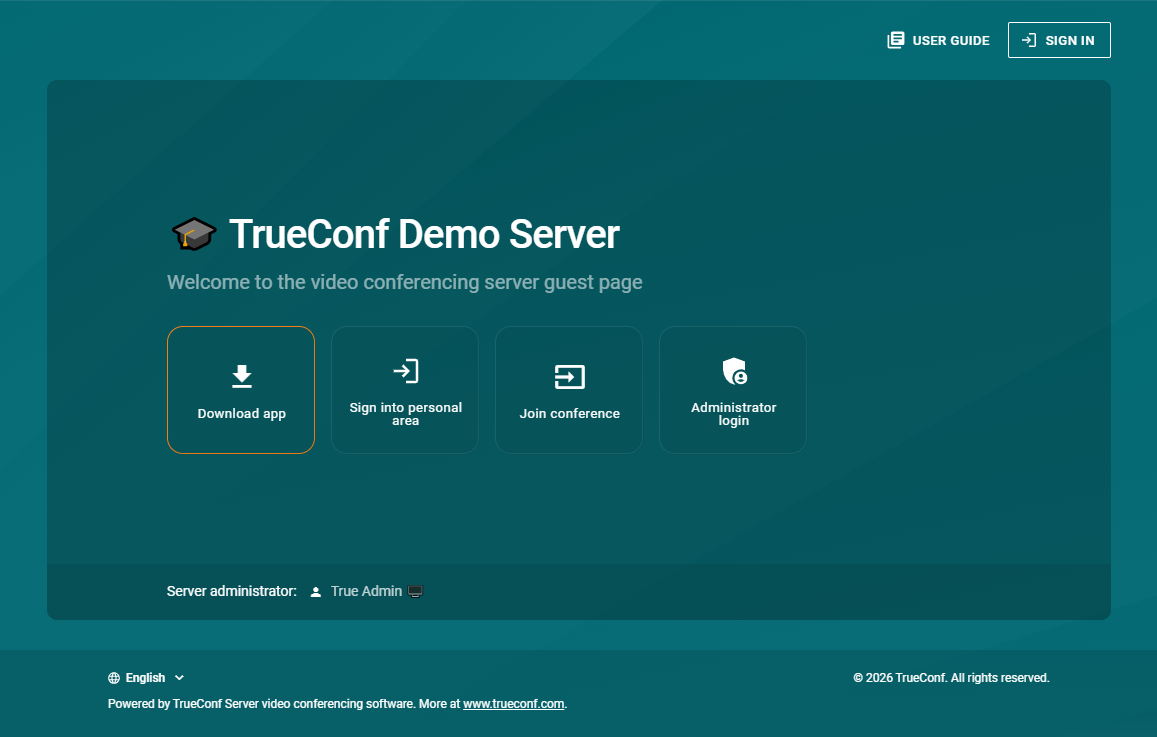The width and height of the screenshot is (1157, 737).
Task: Open the User Guide text link
Action: [950, 41]
